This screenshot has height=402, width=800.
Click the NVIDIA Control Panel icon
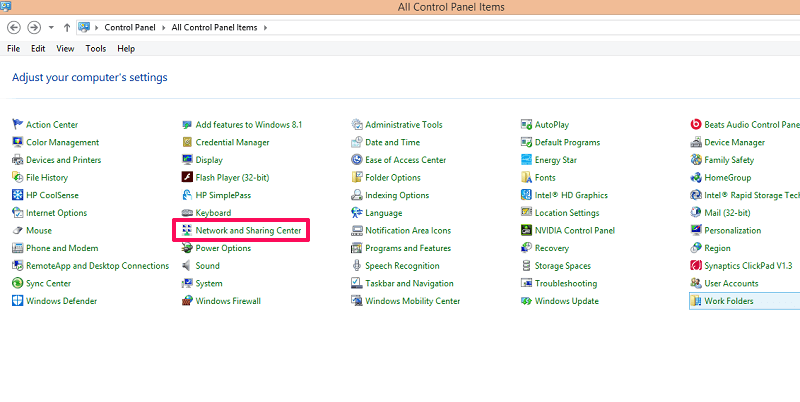tap(526, 231)
